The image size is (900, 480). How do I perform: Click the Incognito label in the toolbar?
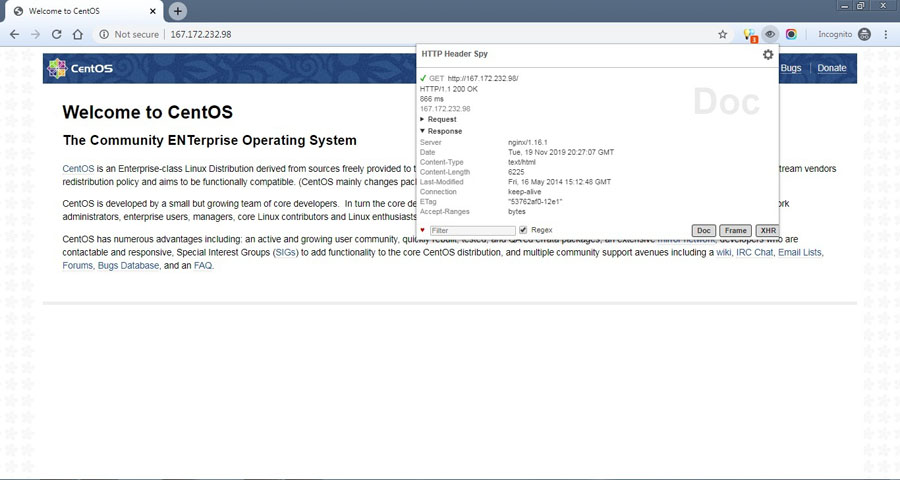point(835,34)
